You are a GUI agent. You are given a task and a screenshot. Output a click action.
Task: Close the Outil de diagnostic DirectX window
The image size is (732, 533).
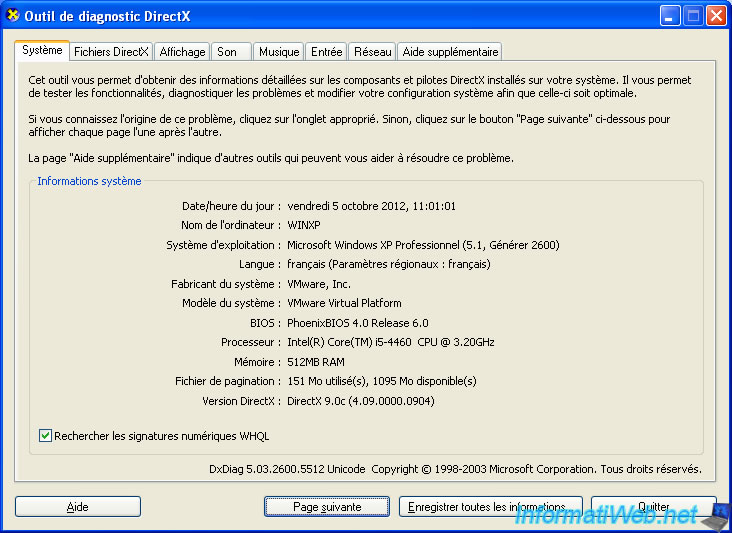pyautogui.click(x=716, y=16)
